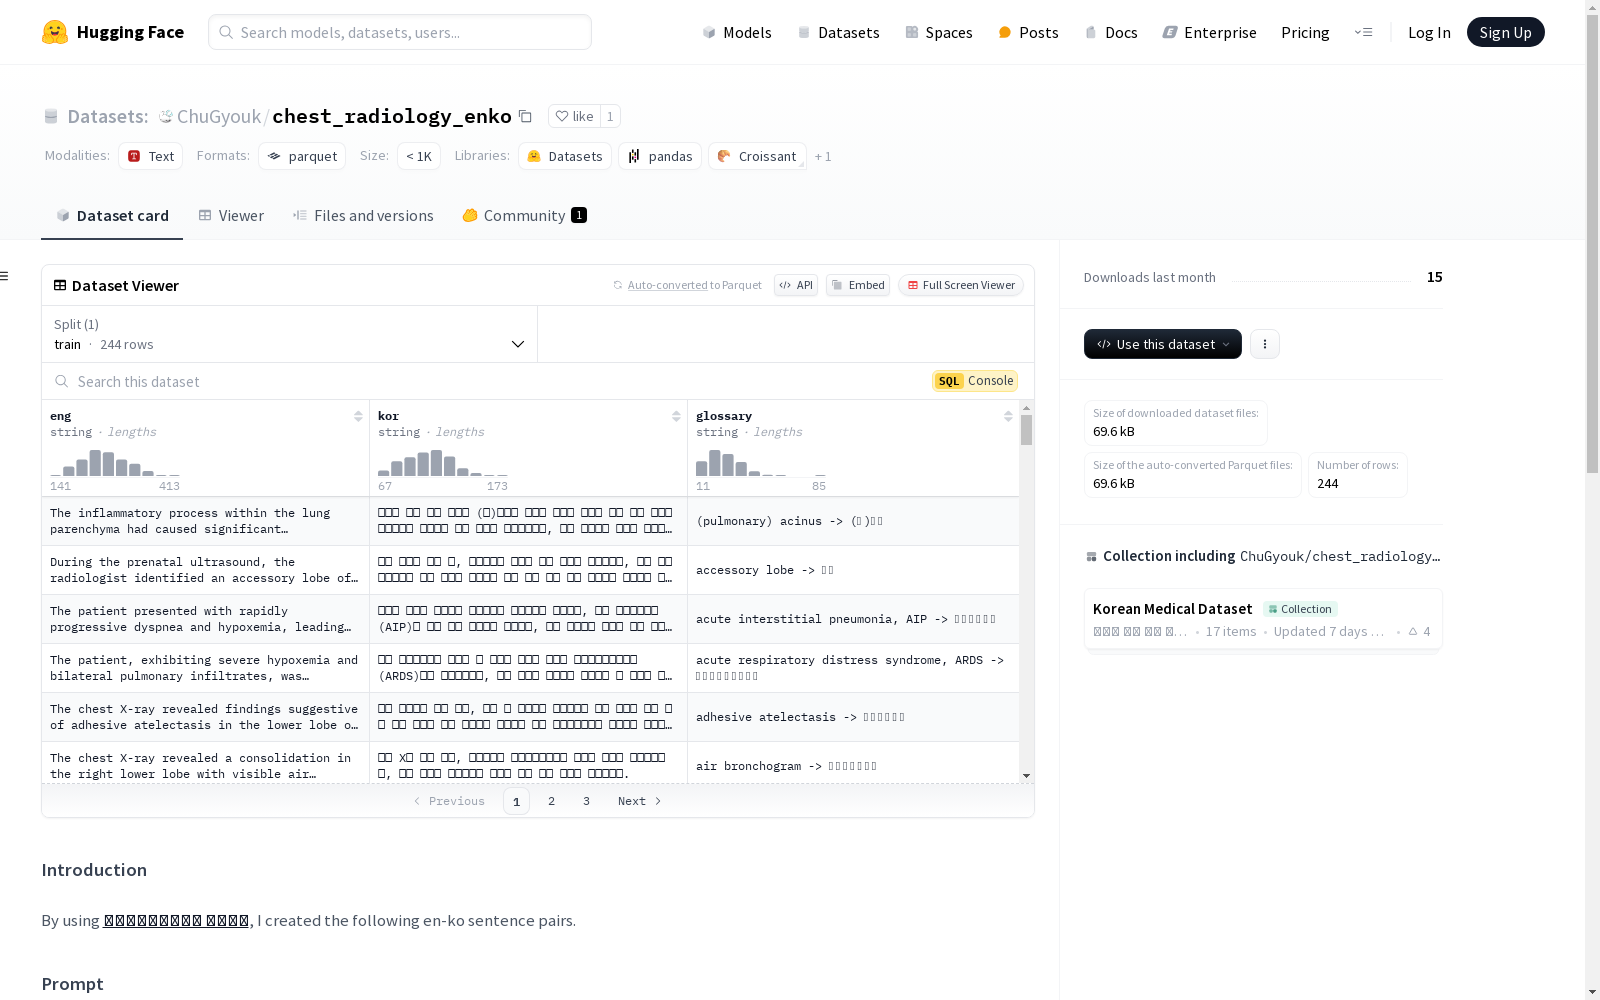Open the Korean Medical Dataset collection

click(x=1263, y=619)
